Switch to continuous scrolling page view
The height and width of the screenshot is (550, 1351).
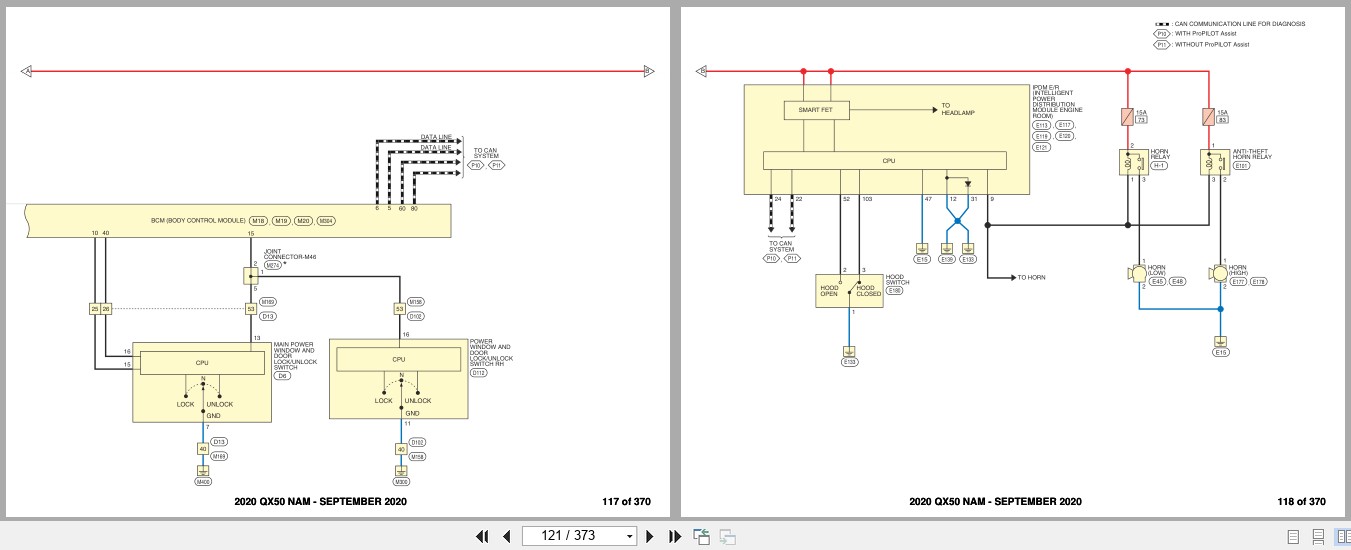[1318, 537]
